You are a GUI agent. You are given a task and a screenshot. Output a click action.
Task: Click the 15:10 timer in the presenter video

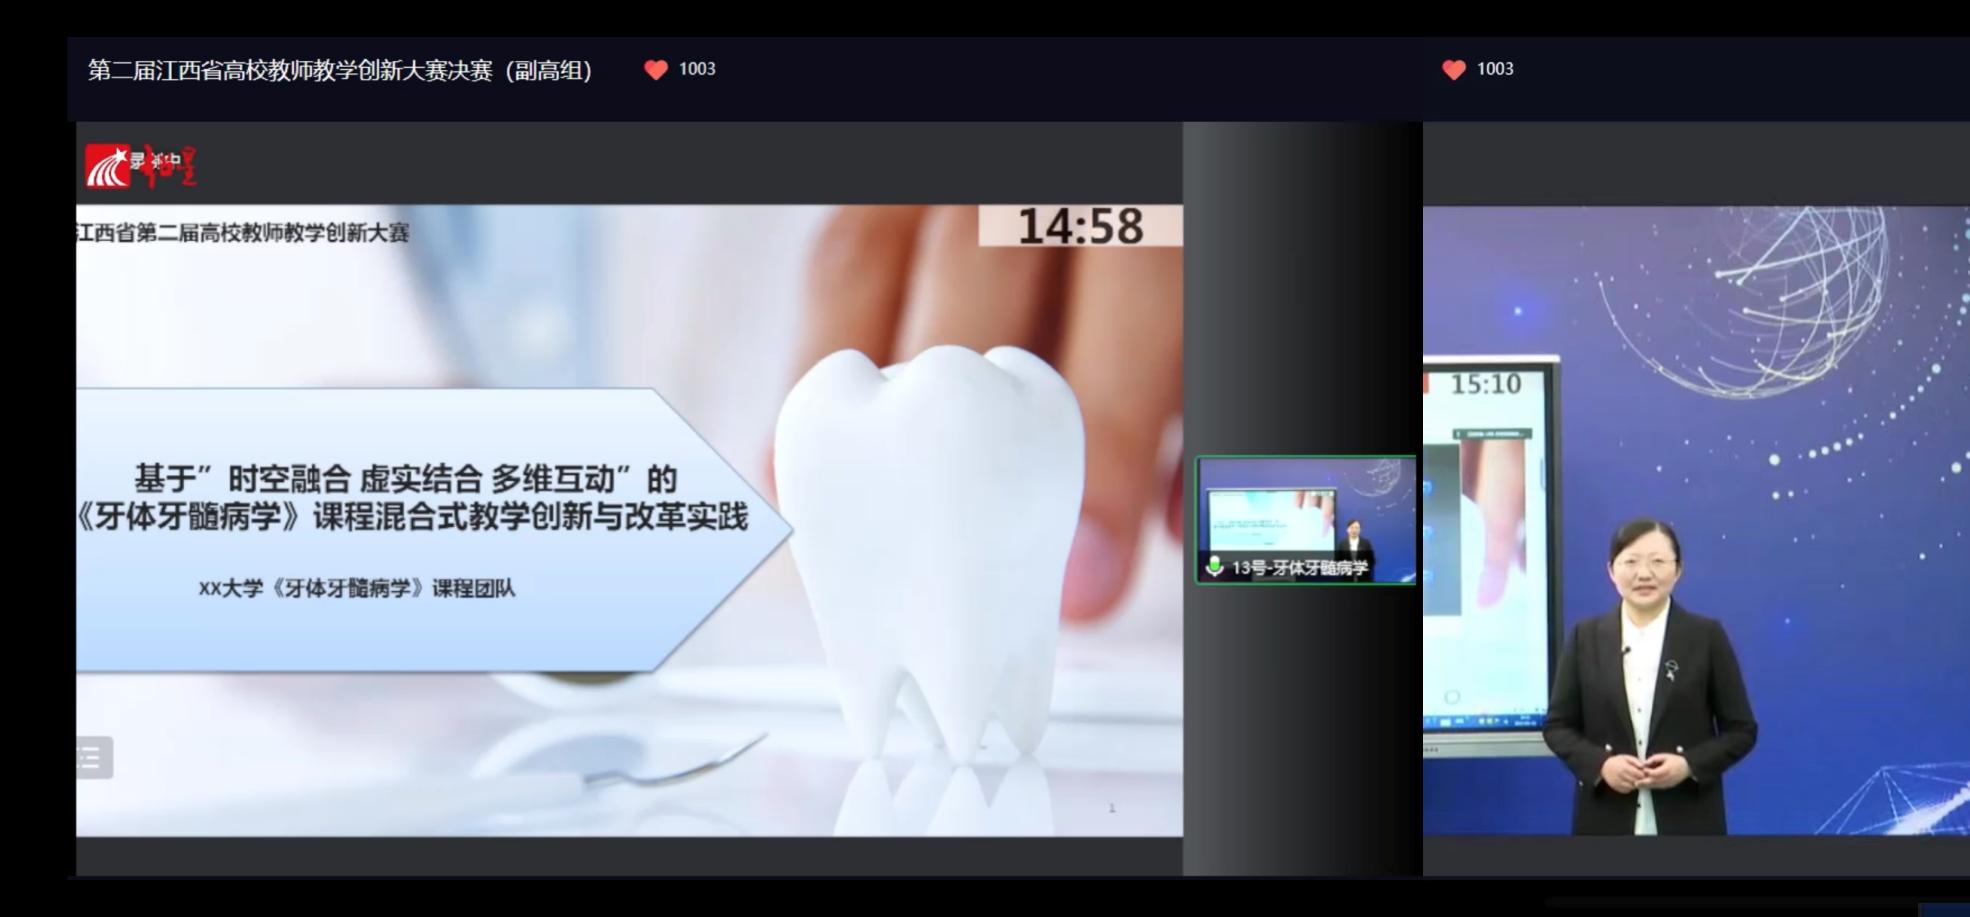click(x=1485, y=384)
